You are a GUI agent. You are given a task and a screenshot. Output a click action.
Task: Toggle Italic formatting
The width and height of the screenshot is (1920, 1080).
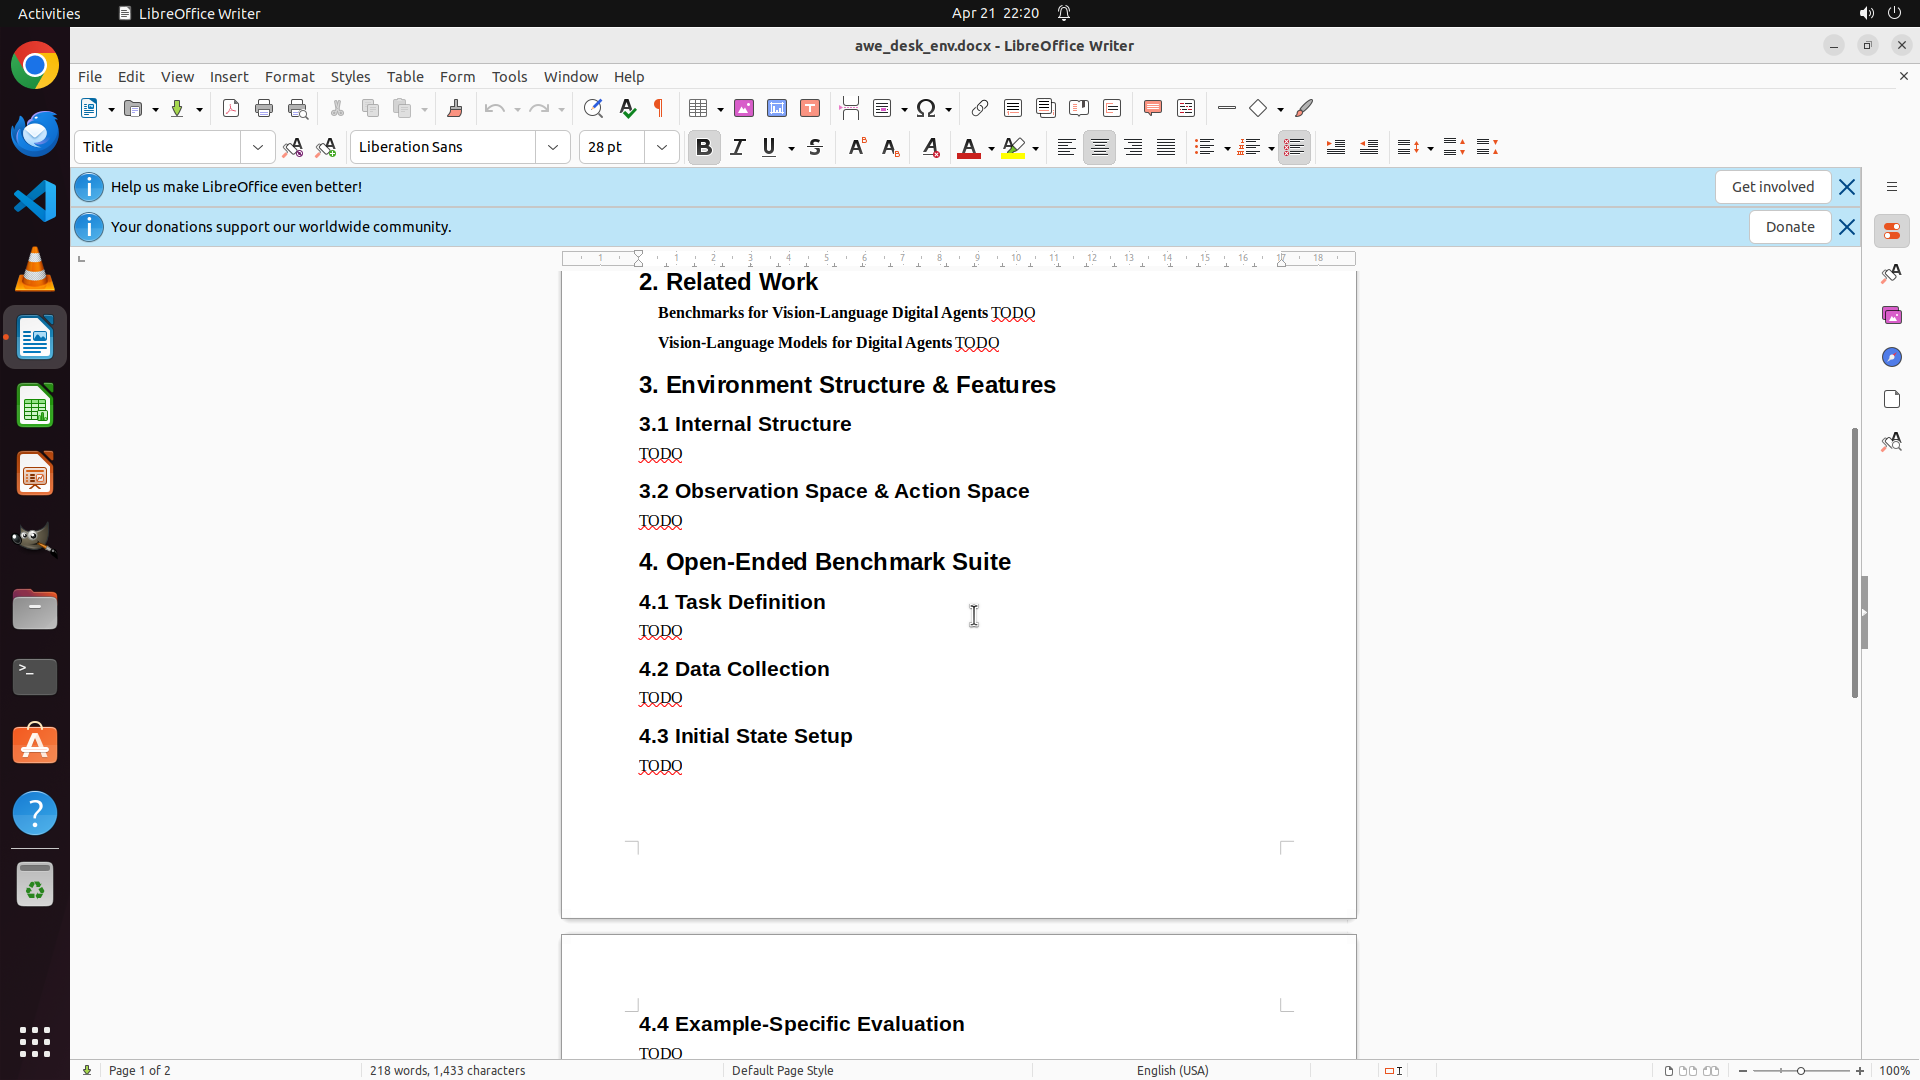click(738, 147)
